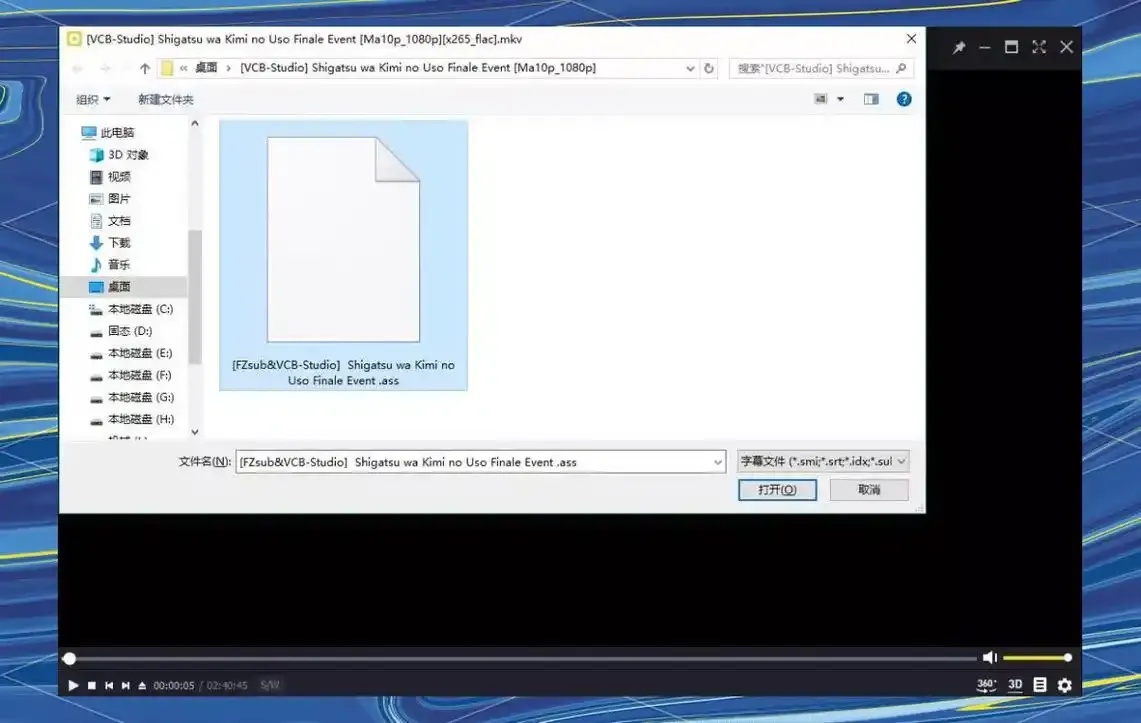Stop the video playback

(x=92, y=685)
